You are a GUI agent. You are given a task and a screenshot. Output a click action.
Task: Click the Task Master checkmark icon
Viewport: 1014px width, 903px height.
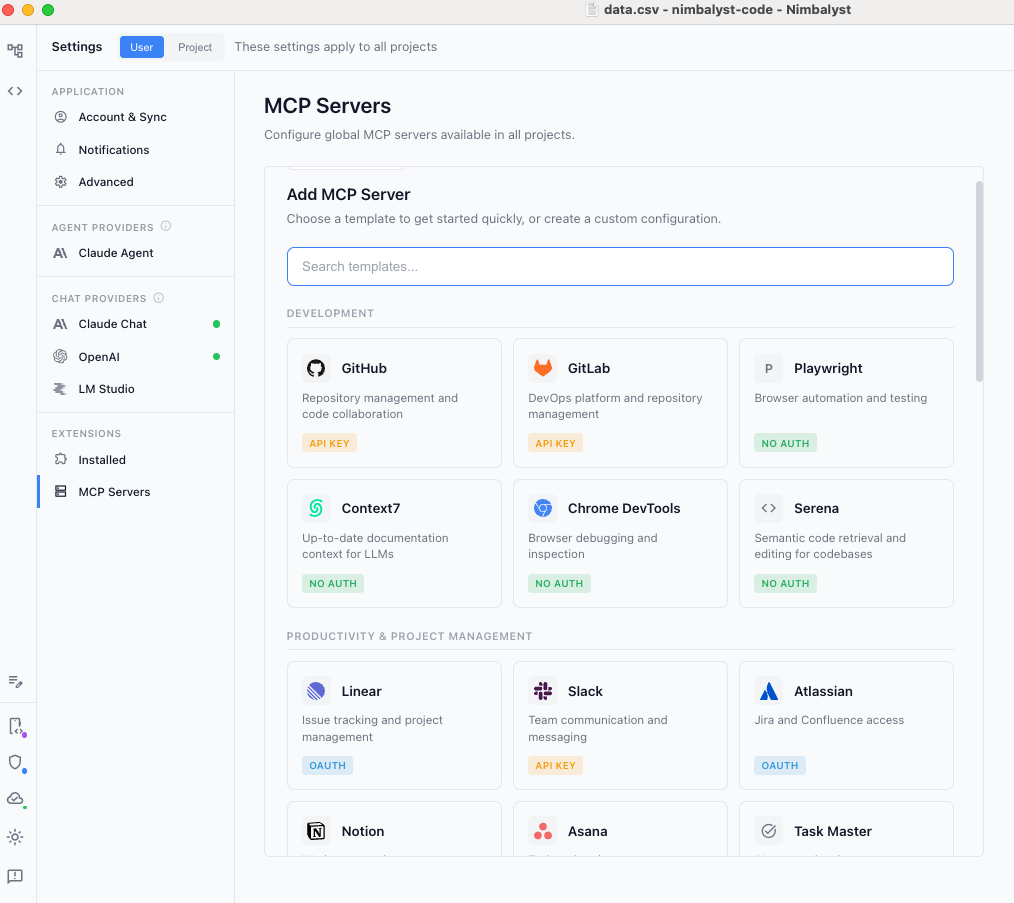pyautogui.click(x=768, y=831)
